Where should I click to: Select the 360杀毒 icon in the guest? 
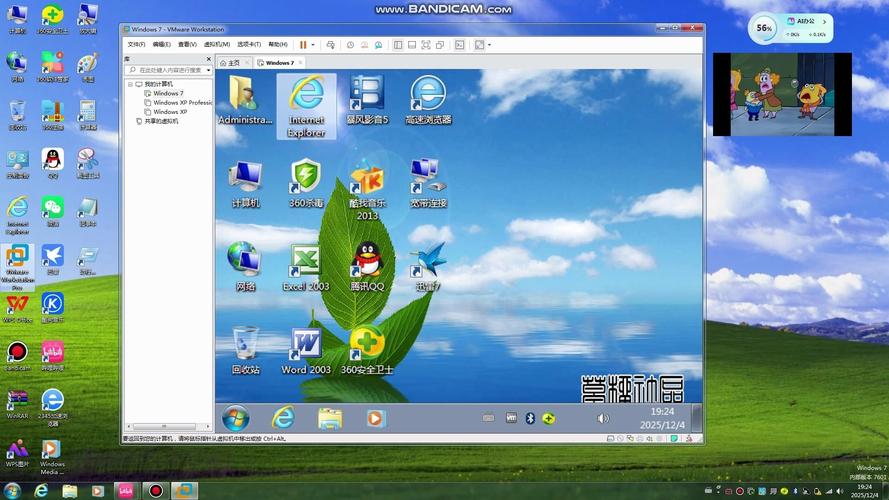306,183
